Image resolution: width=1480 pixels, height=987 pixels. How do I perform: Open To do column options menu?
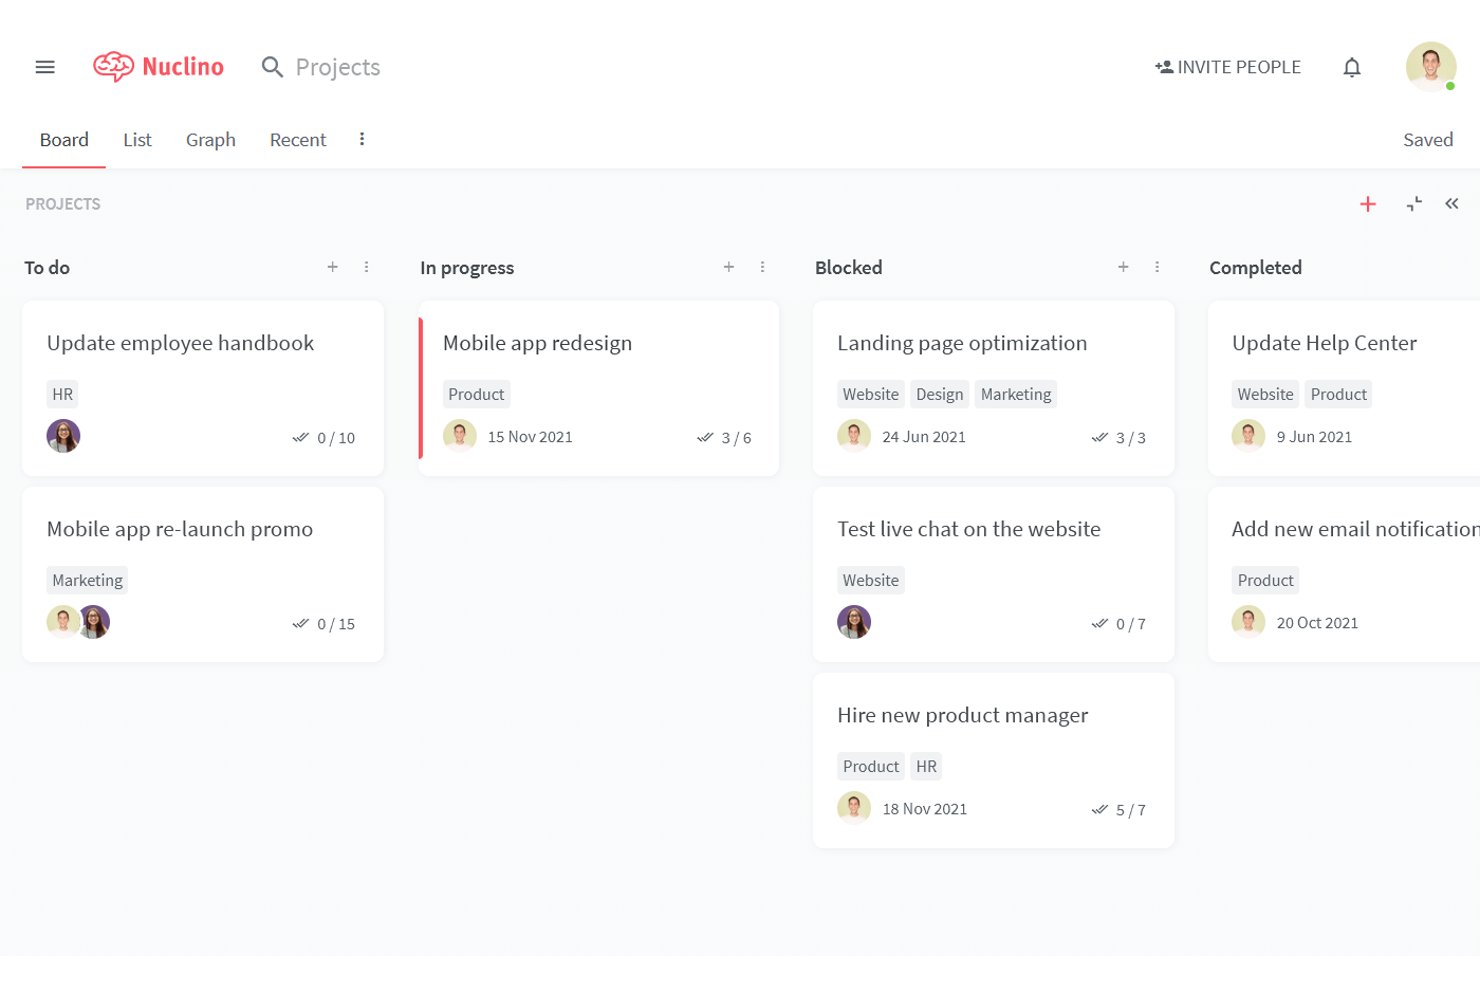pyautogui.click(x=366, y=267)
